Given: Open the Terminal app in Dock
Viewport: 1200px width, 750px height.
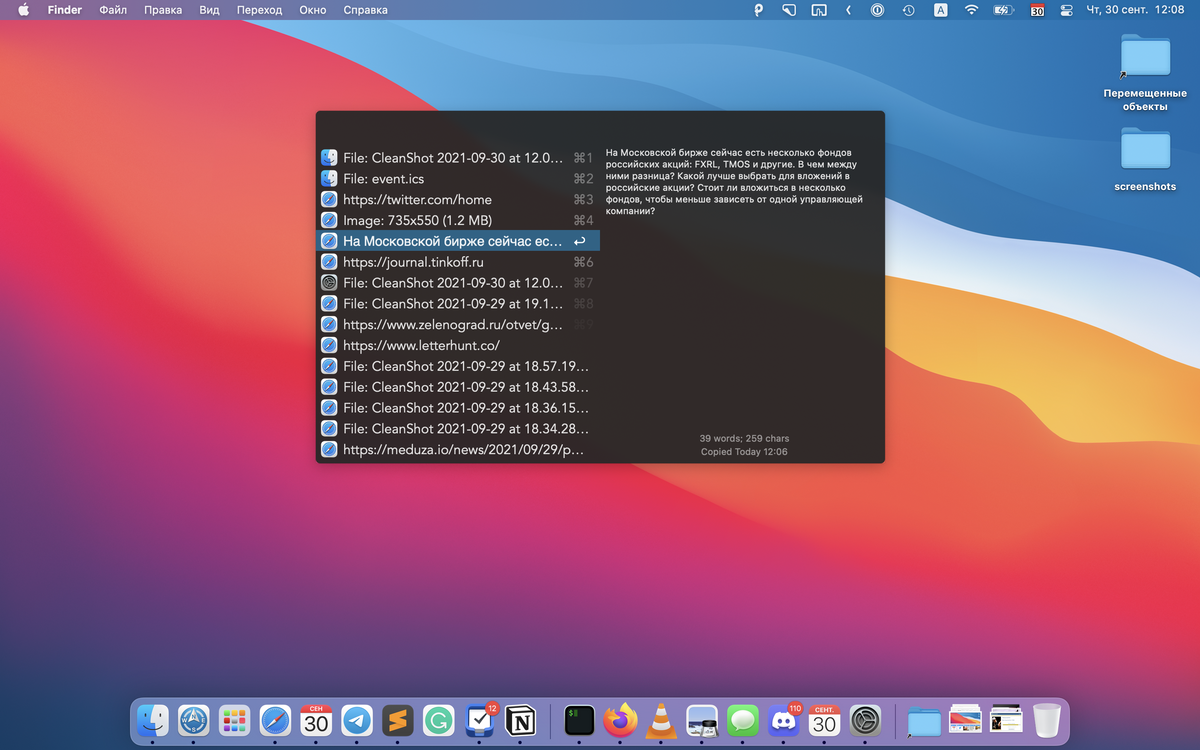Looking at the screenshot, I should coord(579,720).
